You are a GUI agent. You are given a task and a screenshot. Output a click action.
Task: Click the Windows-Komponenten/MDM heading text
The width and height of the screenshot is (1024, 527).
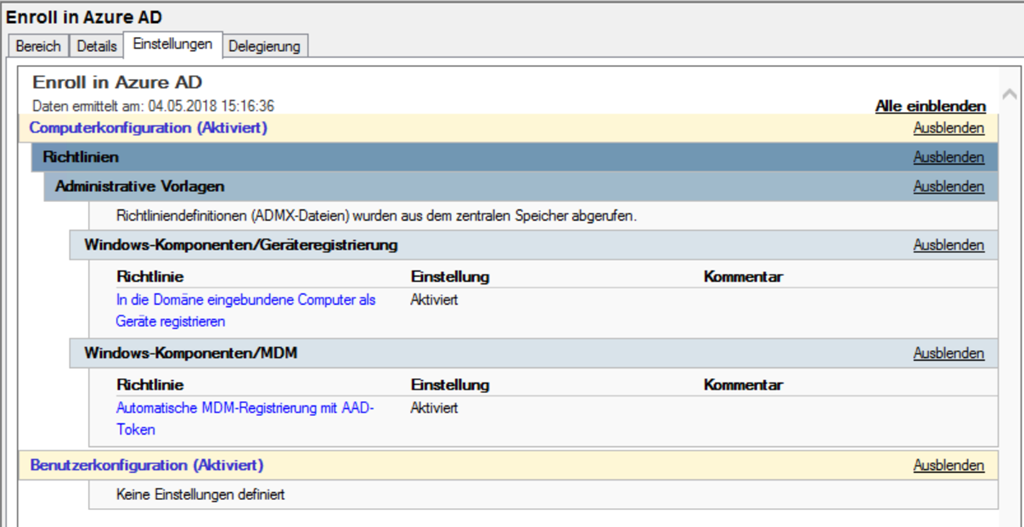[190, 353]
